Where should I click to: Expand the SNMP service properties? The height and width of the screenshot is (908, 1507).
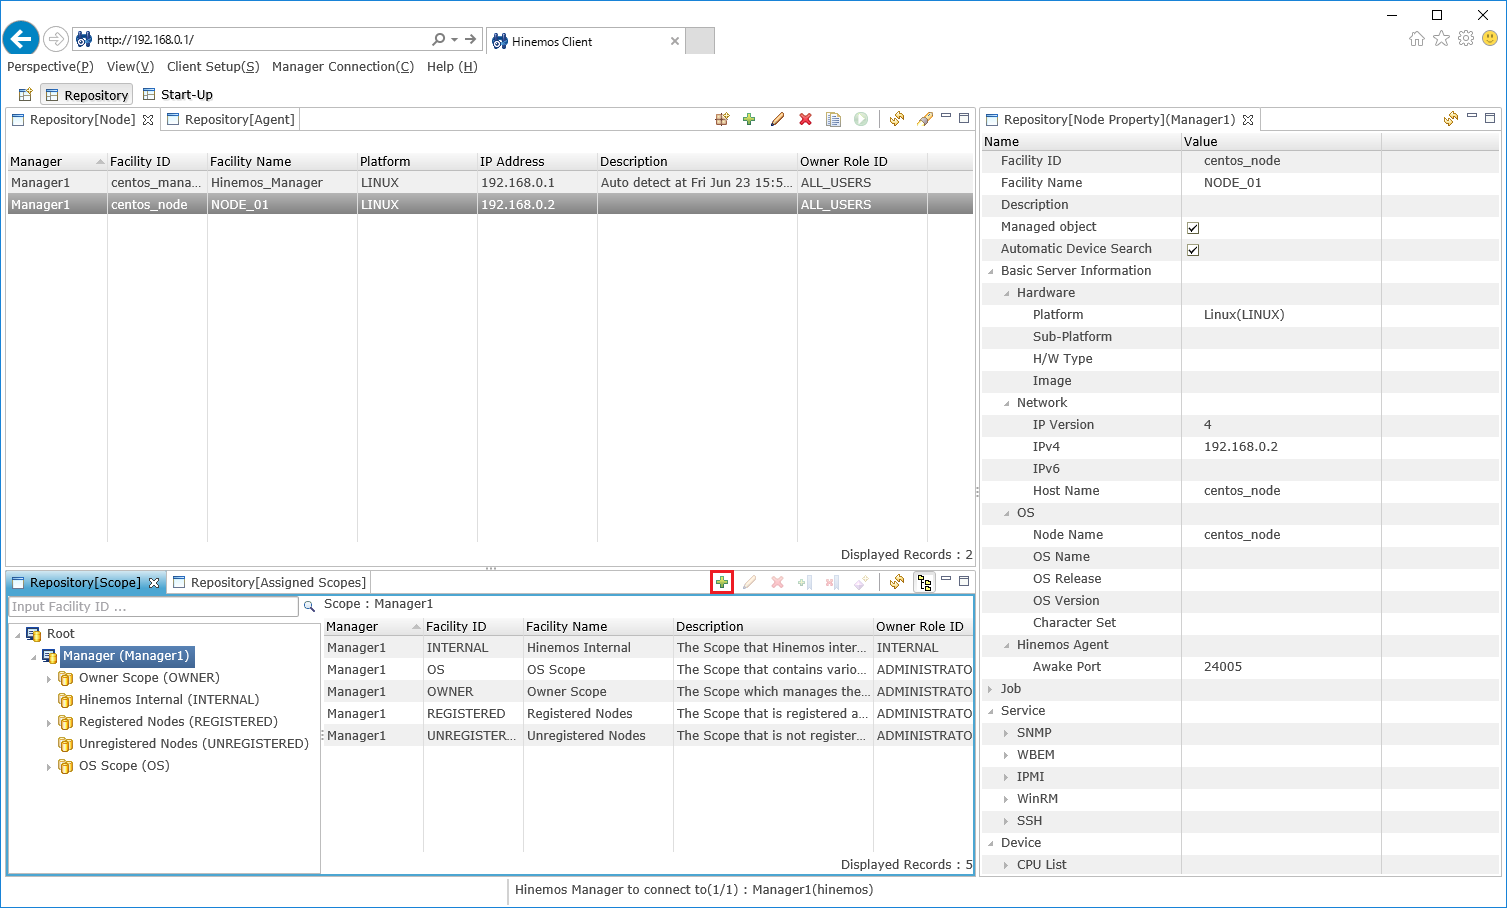click(1007, 733)
